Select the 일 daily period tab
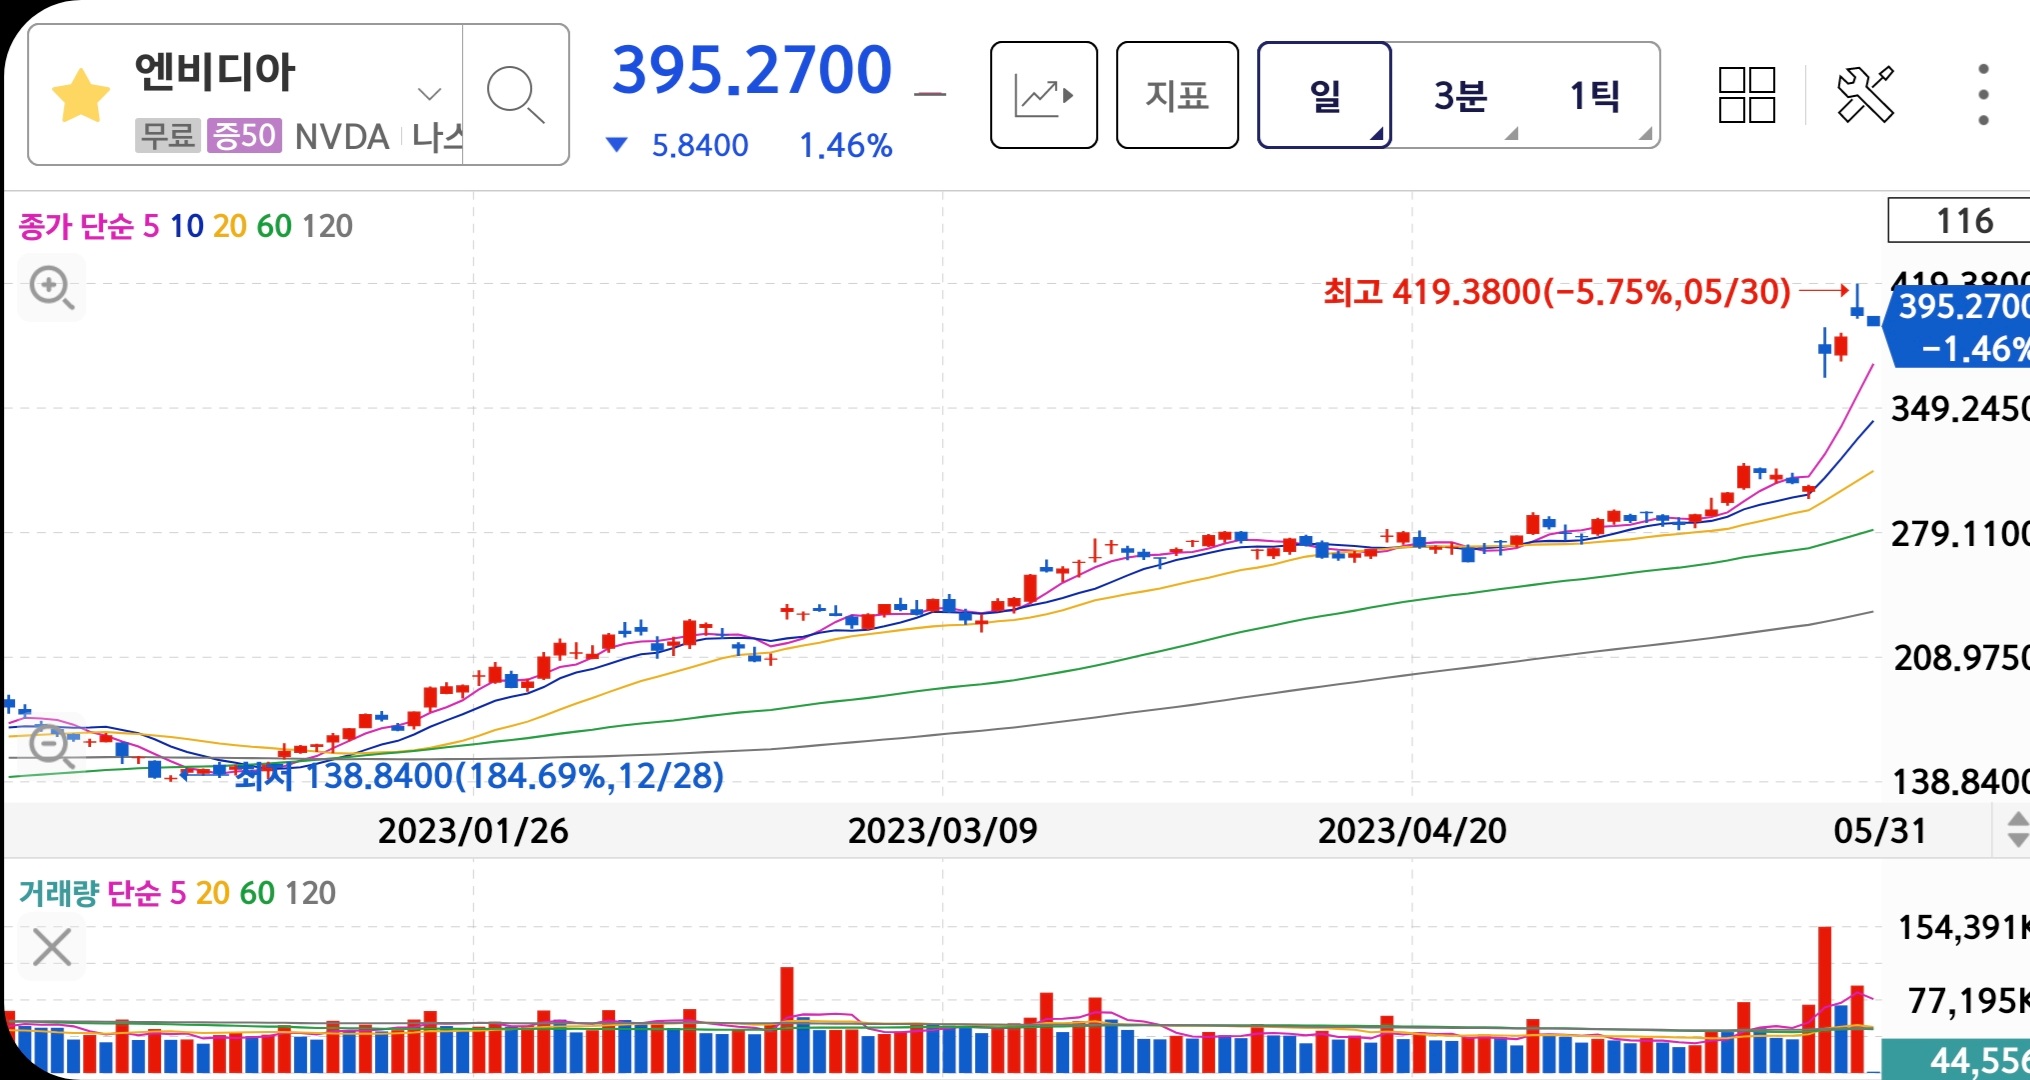This screenshot has width=2030, height=1080. [x=1324, y=95]
